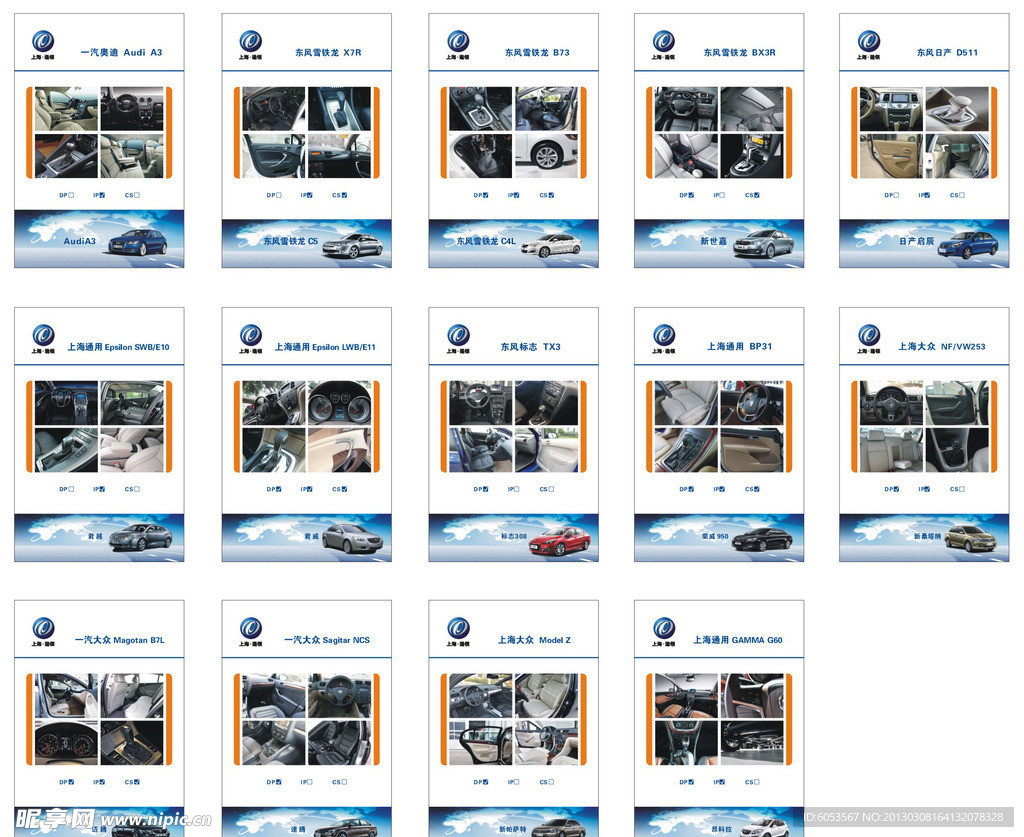Toggle the DP checkbox on the Epsilon SWB/E10 card
The width and height of the screenshot is (1024, 837).
tap(71, 489)
